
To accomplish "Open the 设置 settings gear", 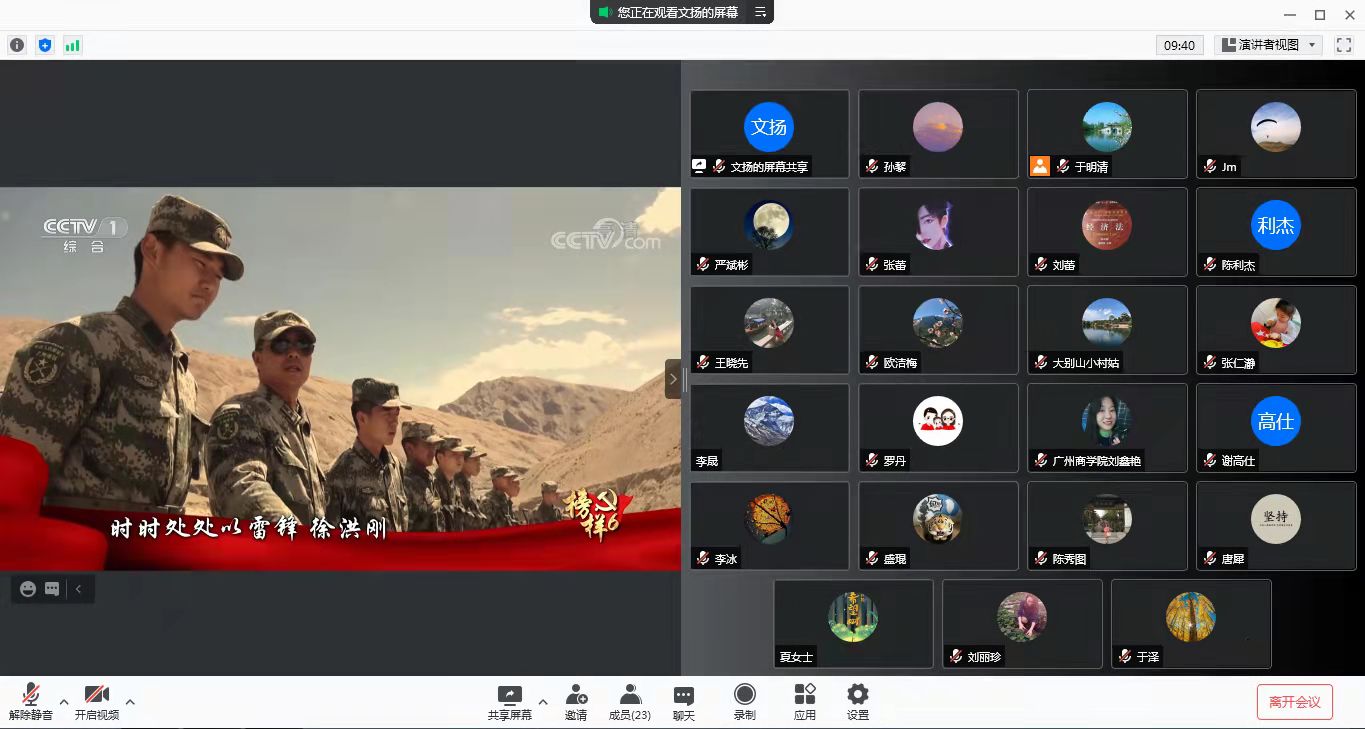I will click(857, 700).
